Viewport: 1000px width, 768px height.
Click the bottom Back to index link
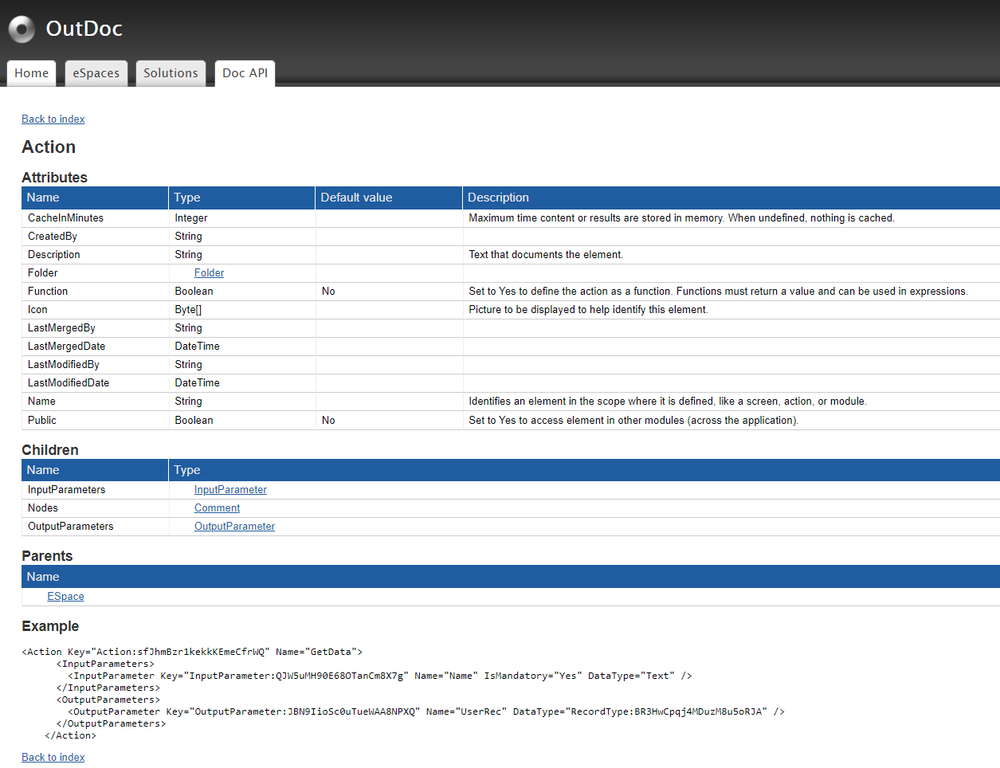point(52,757)
